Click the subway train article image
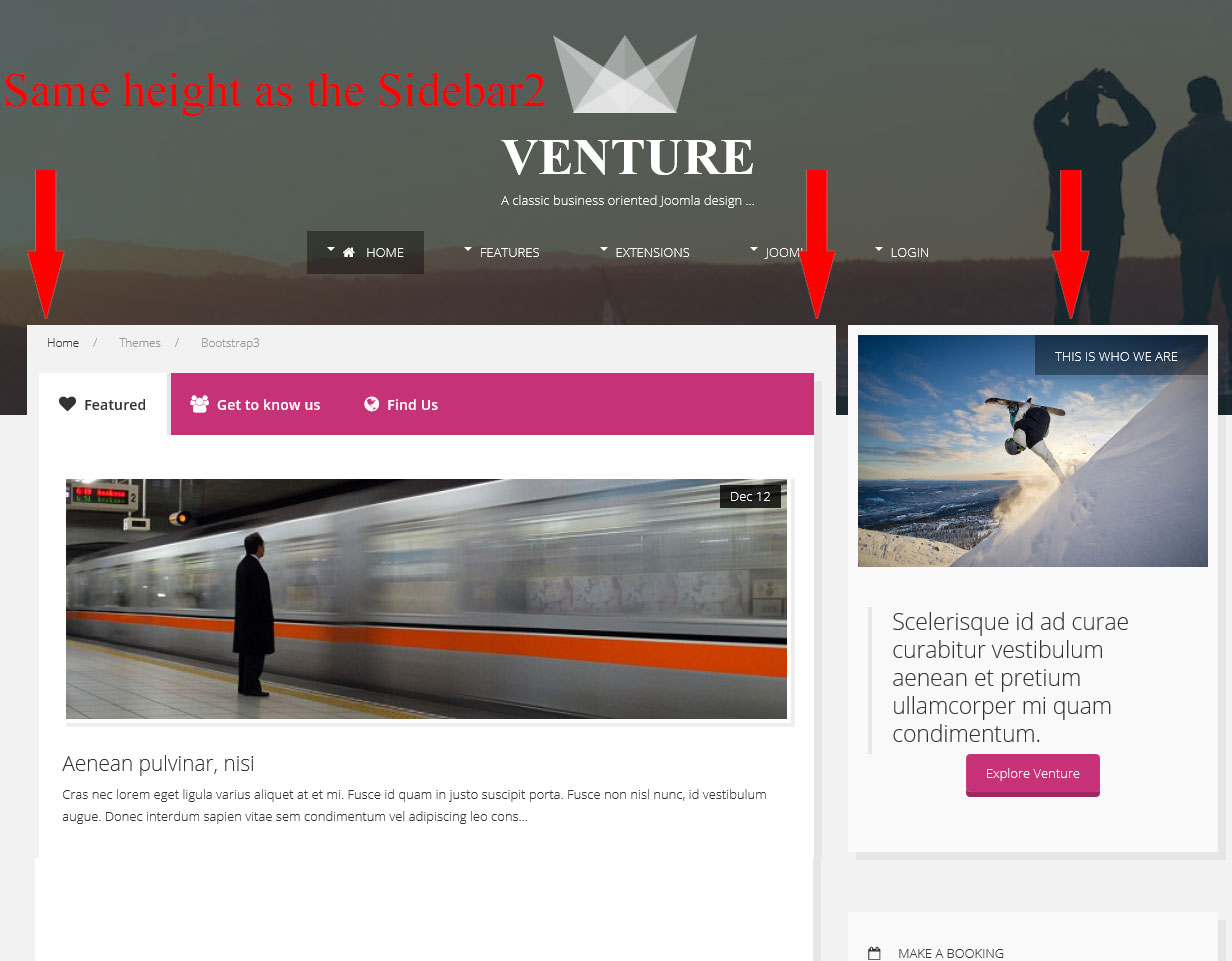 coord(427,599)
